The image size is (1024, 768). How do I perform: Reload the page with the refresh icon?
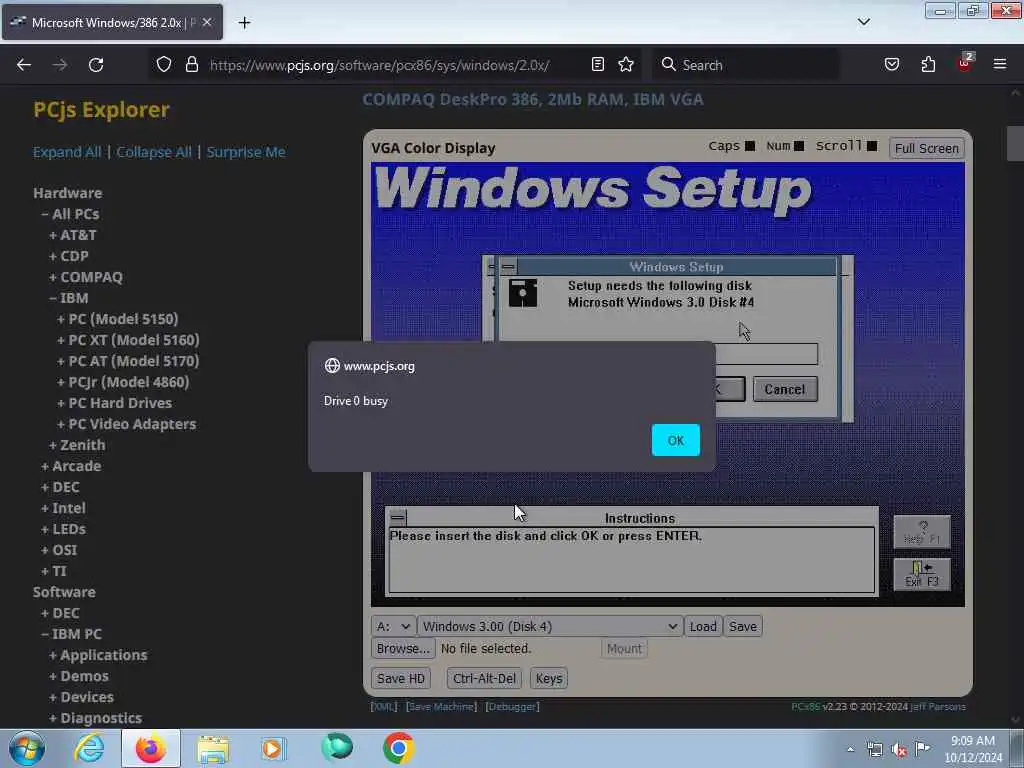coord(96,65)
